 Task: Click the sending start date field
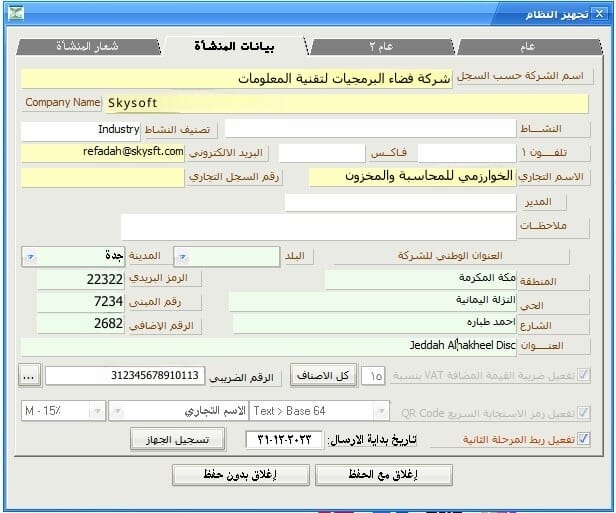pos(284,439)
